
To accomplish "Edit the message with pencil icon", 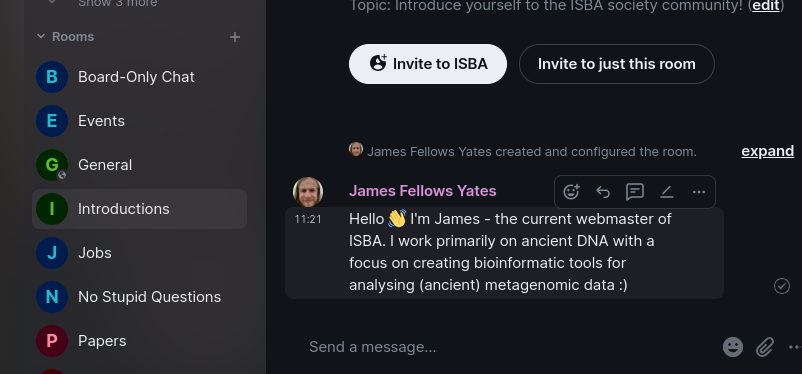I will pyautogui.click(x=666, y=192).
